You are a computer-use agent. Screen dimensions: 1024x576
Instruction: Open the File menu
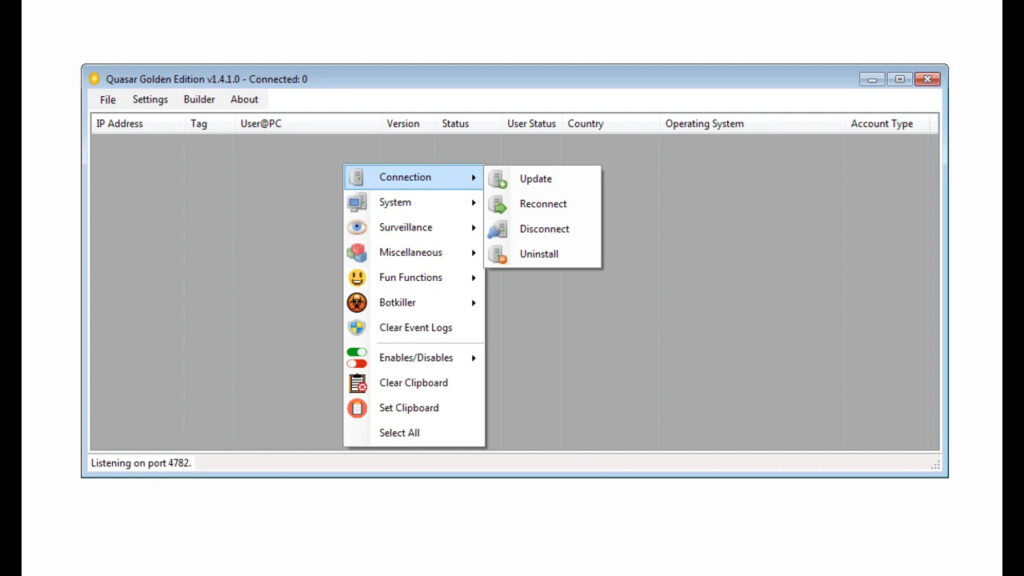tap(108, 99)
